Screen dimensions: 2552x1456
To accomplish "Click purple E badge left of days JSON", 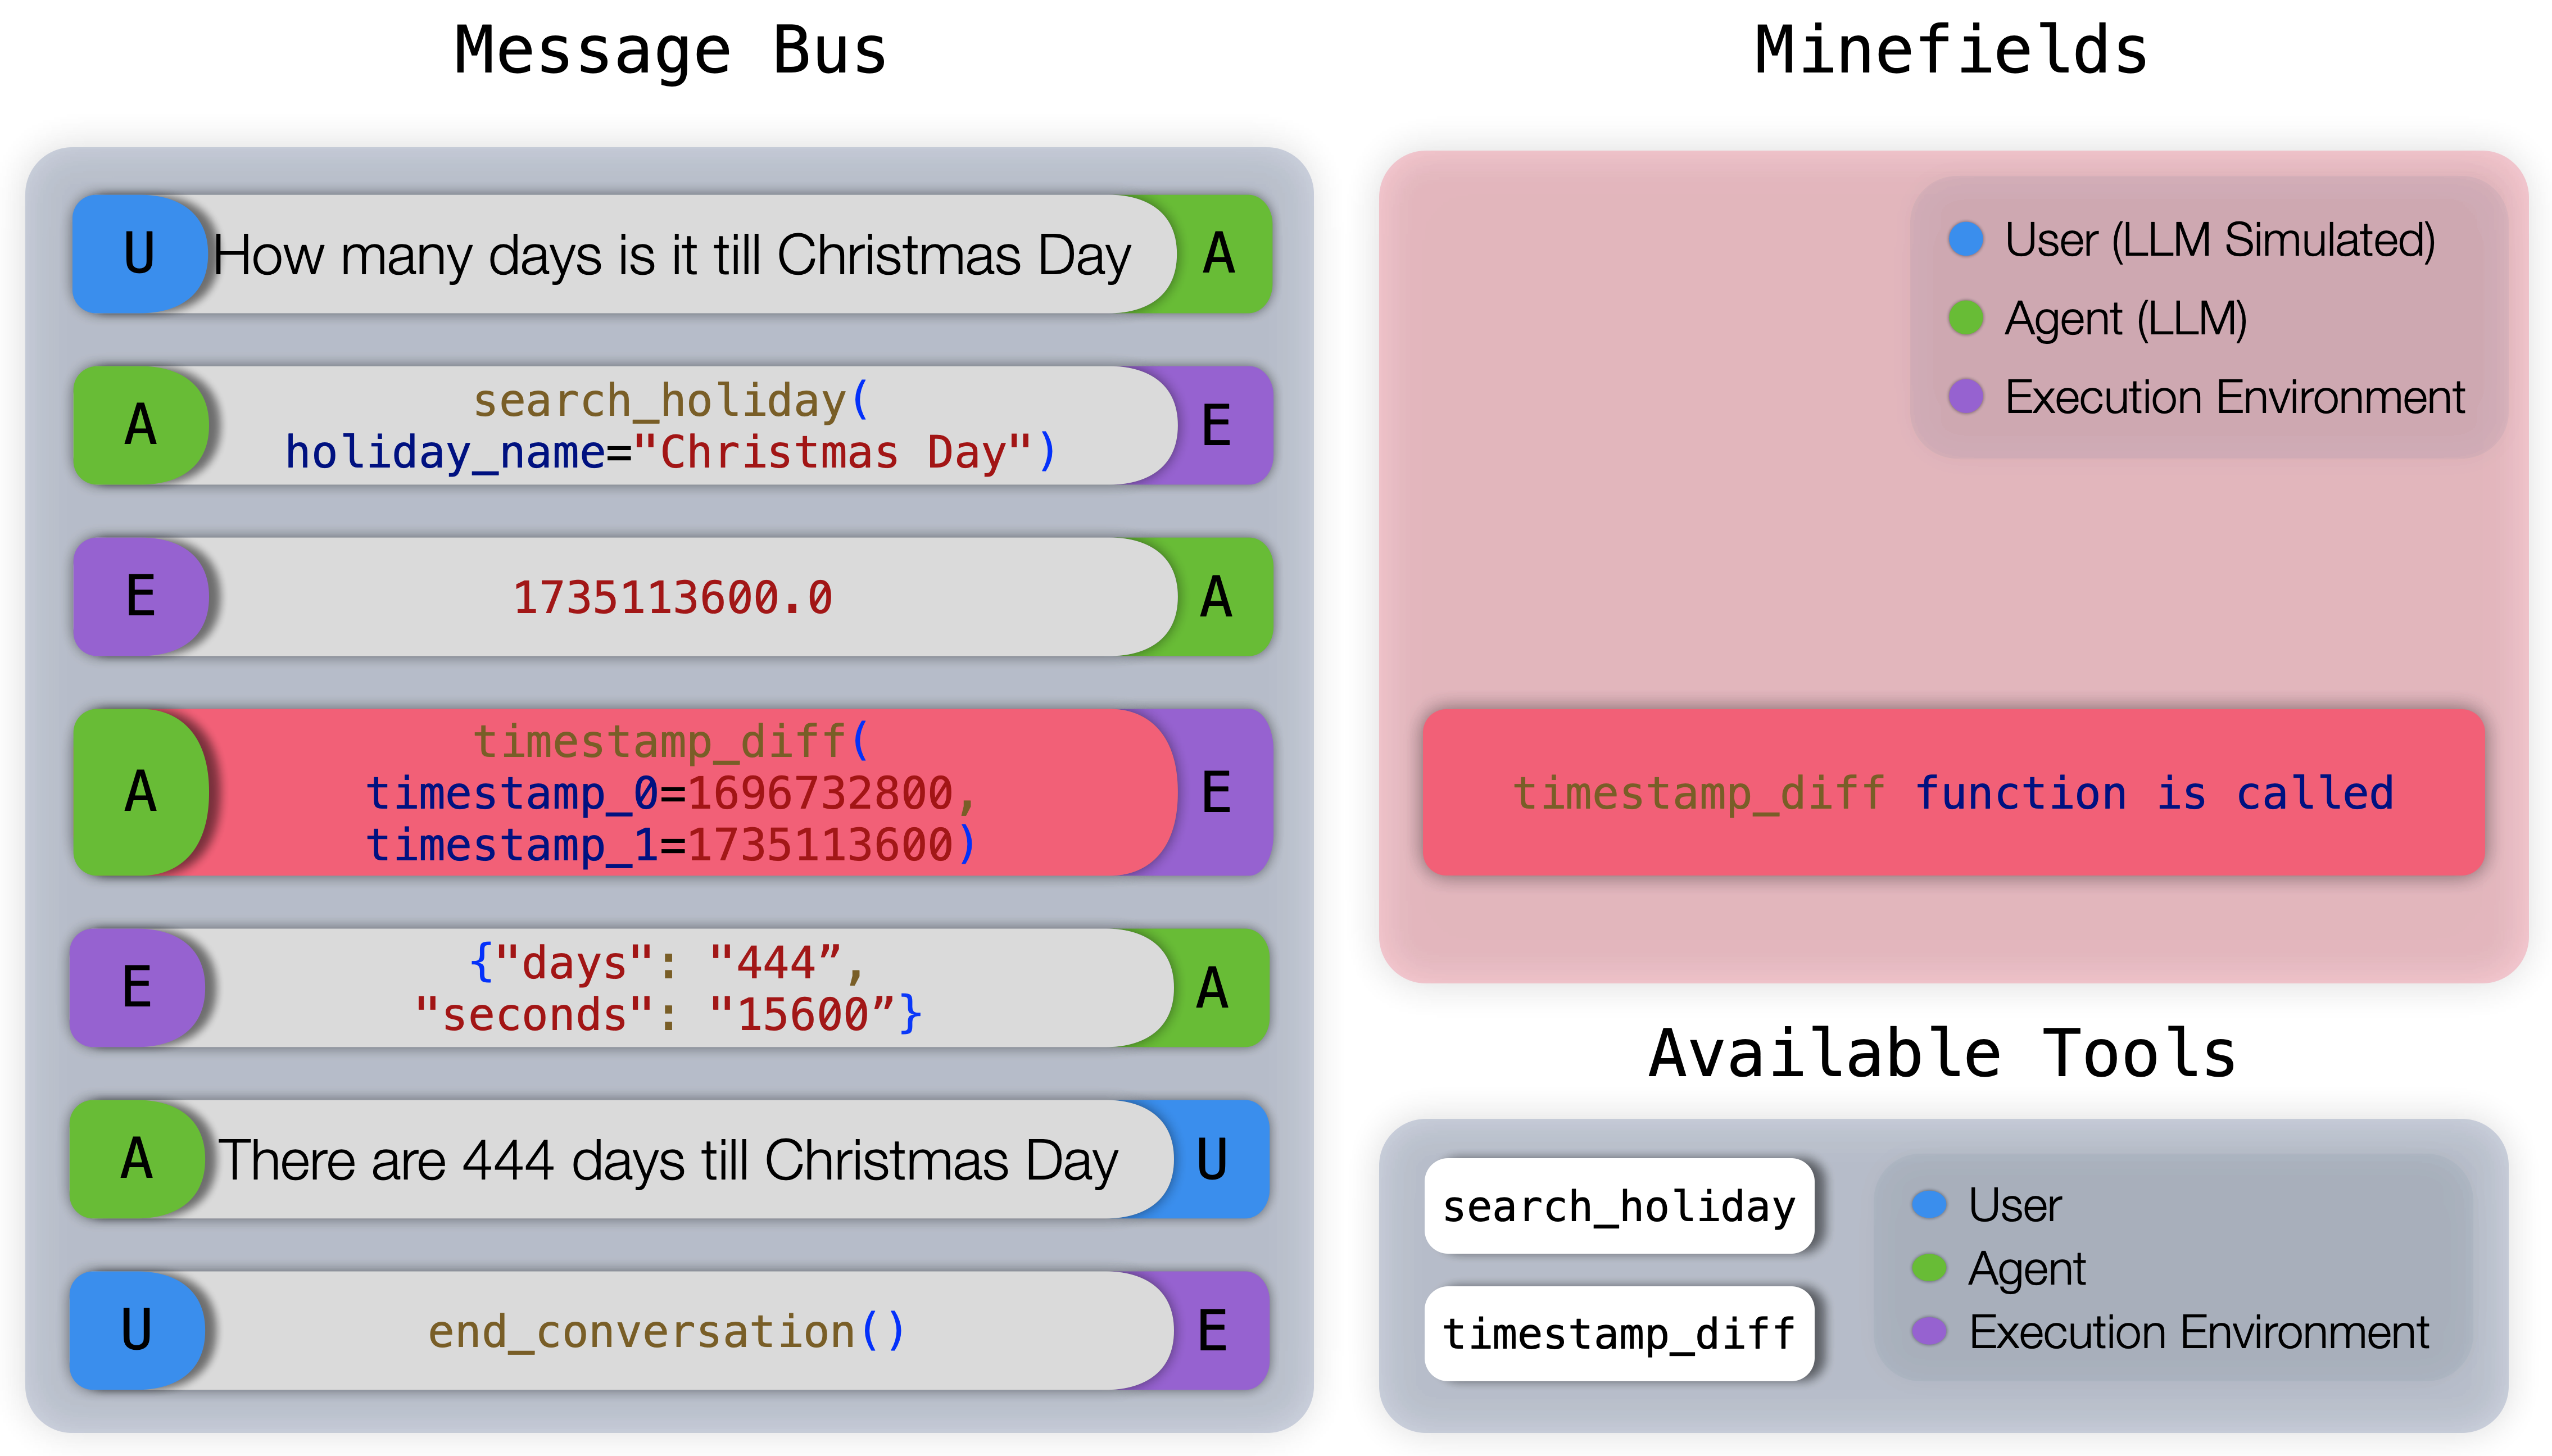I will click(x=137, y=988).
